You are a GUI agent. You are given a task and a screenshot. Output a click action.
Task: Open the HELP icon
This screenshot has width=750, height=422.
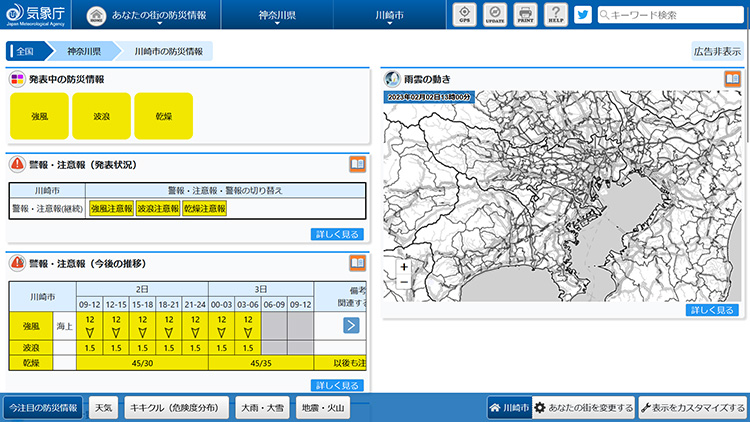point(555,15)
